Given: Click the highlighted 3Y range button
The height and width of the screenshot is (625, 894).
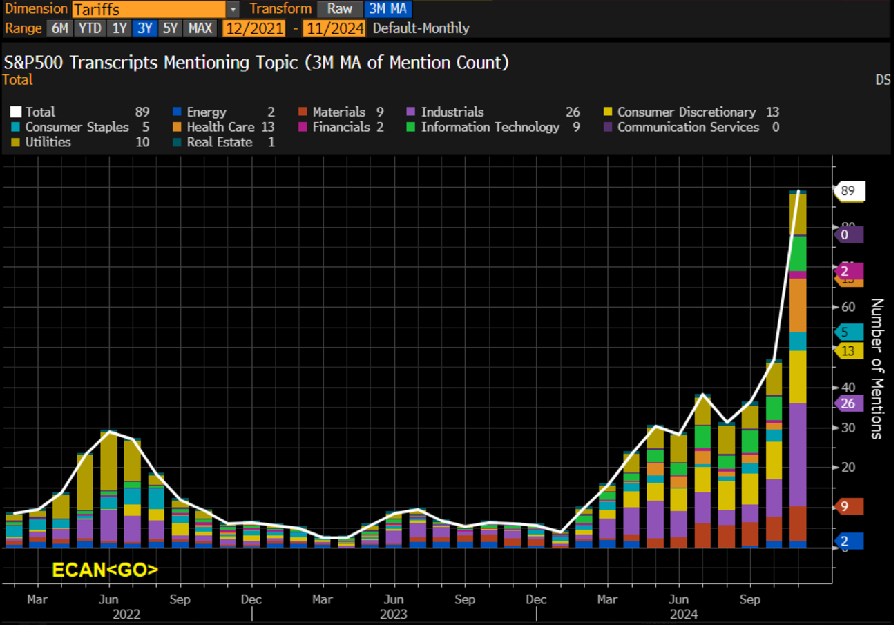Looking at the screenshot, I should 145,28.
